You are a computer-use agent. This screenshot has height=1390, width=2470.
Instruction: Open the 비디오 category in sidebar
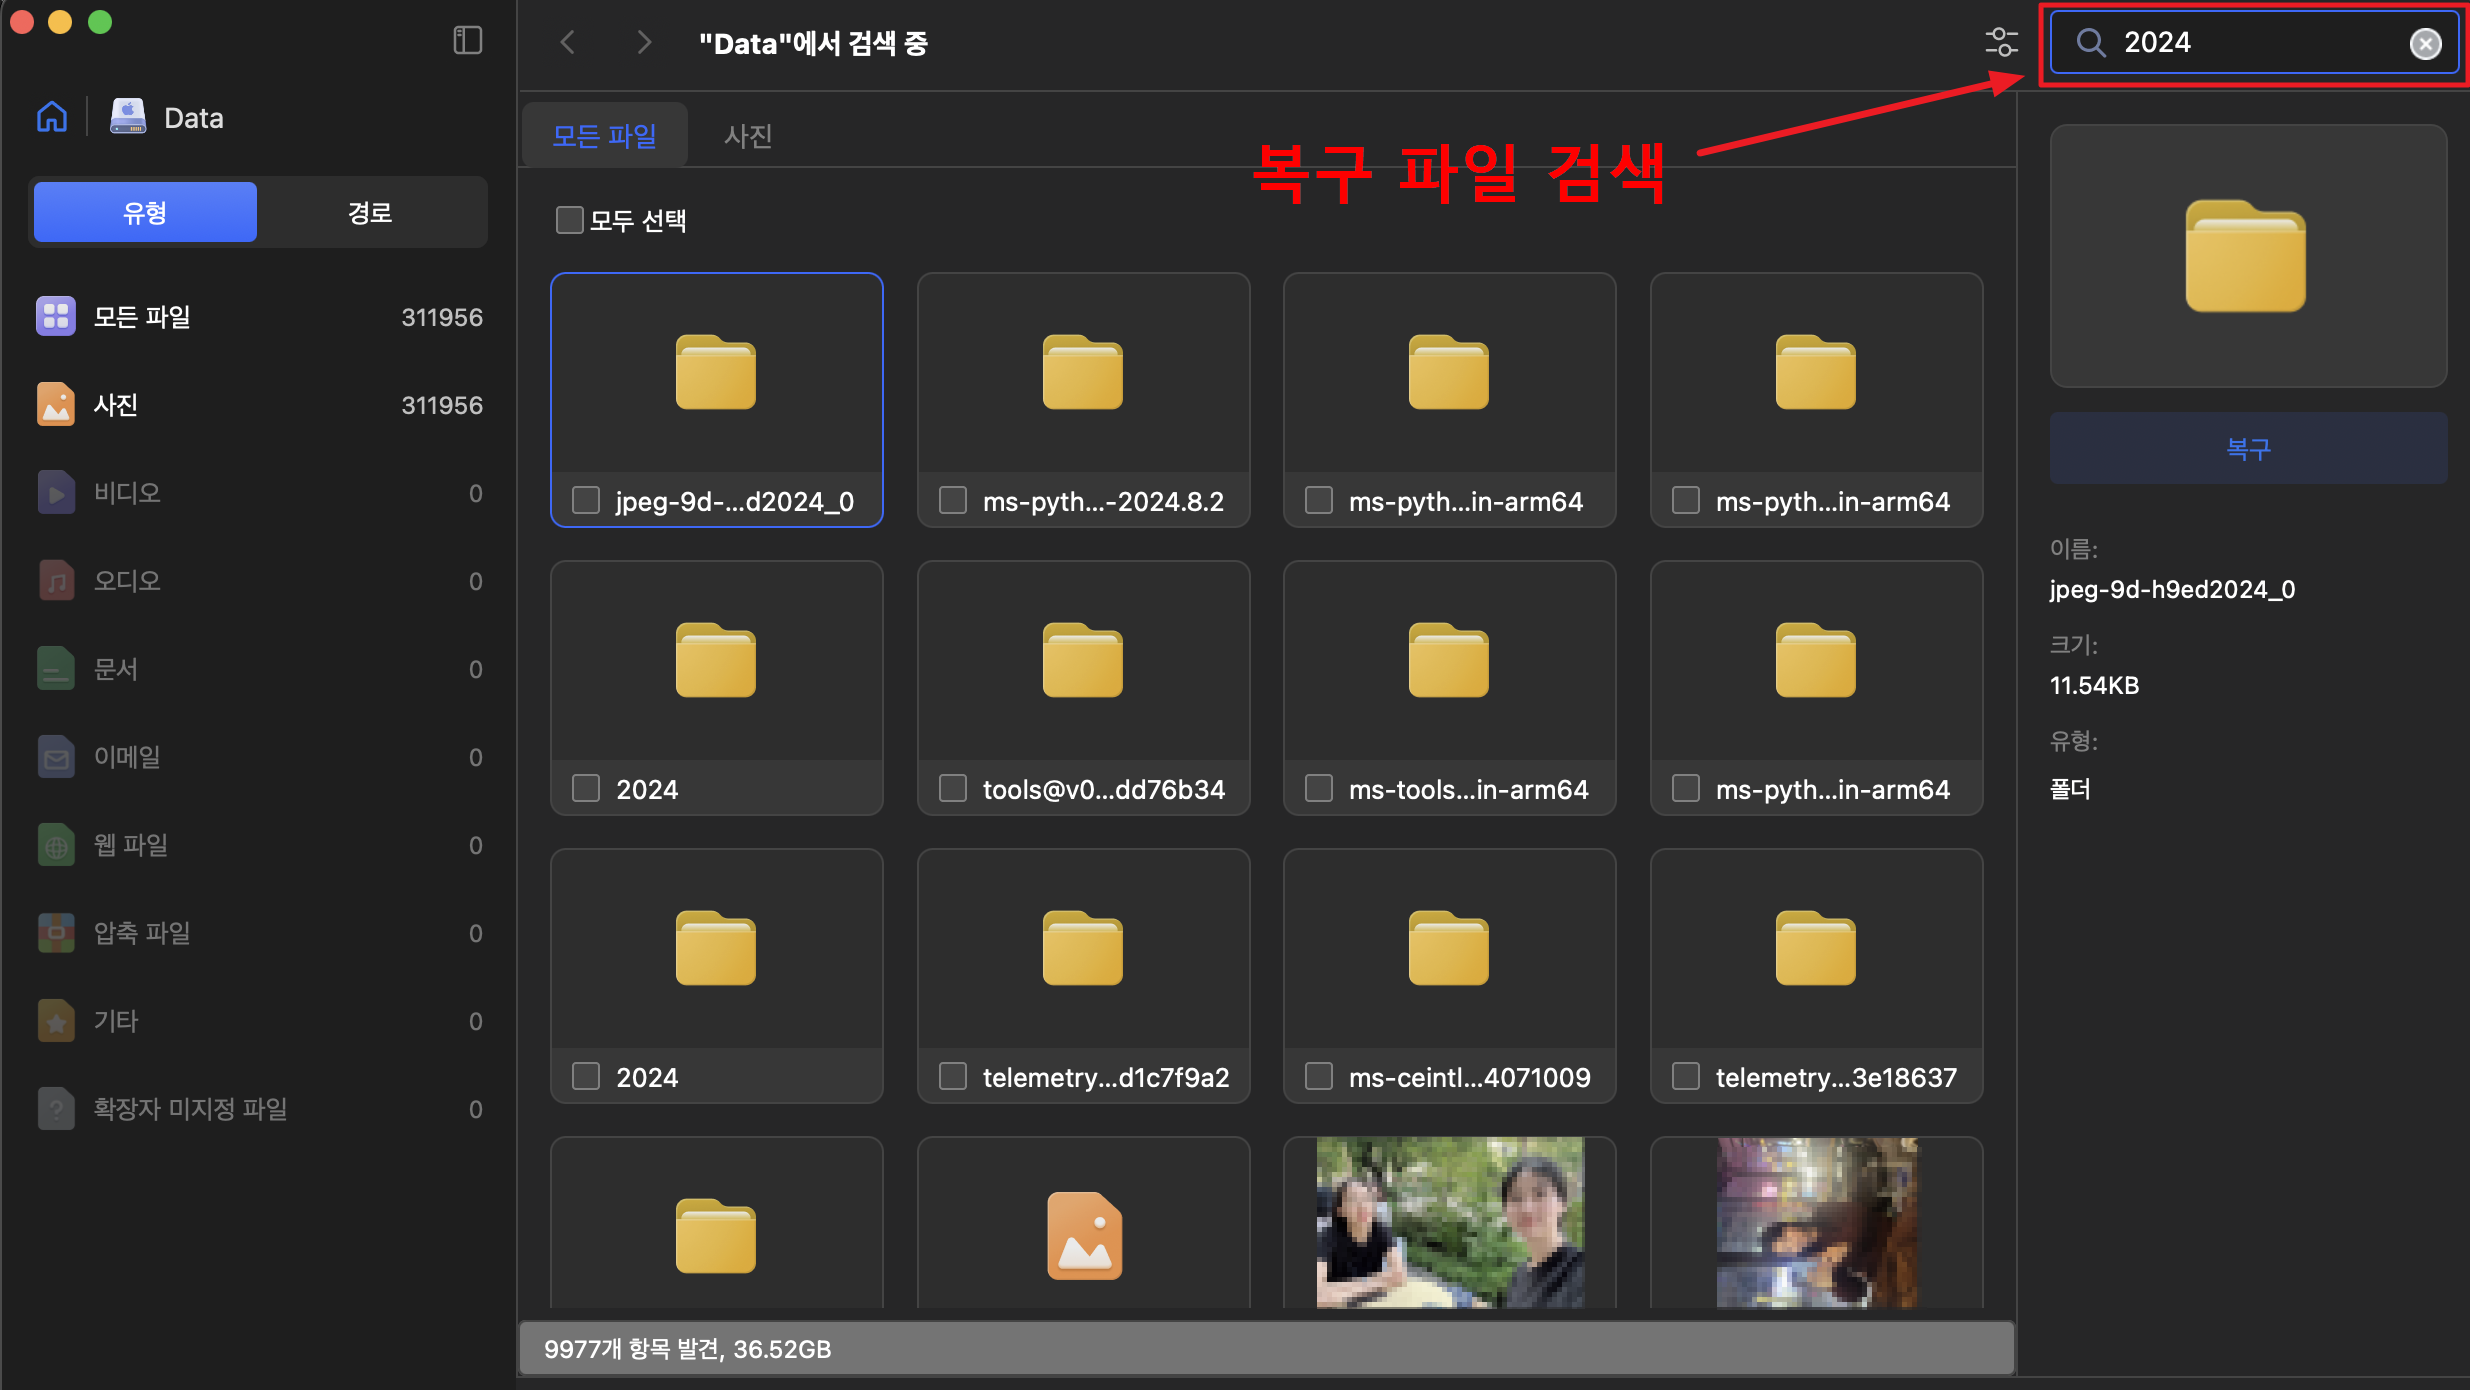pyautogui.click(x=126, y=493)
